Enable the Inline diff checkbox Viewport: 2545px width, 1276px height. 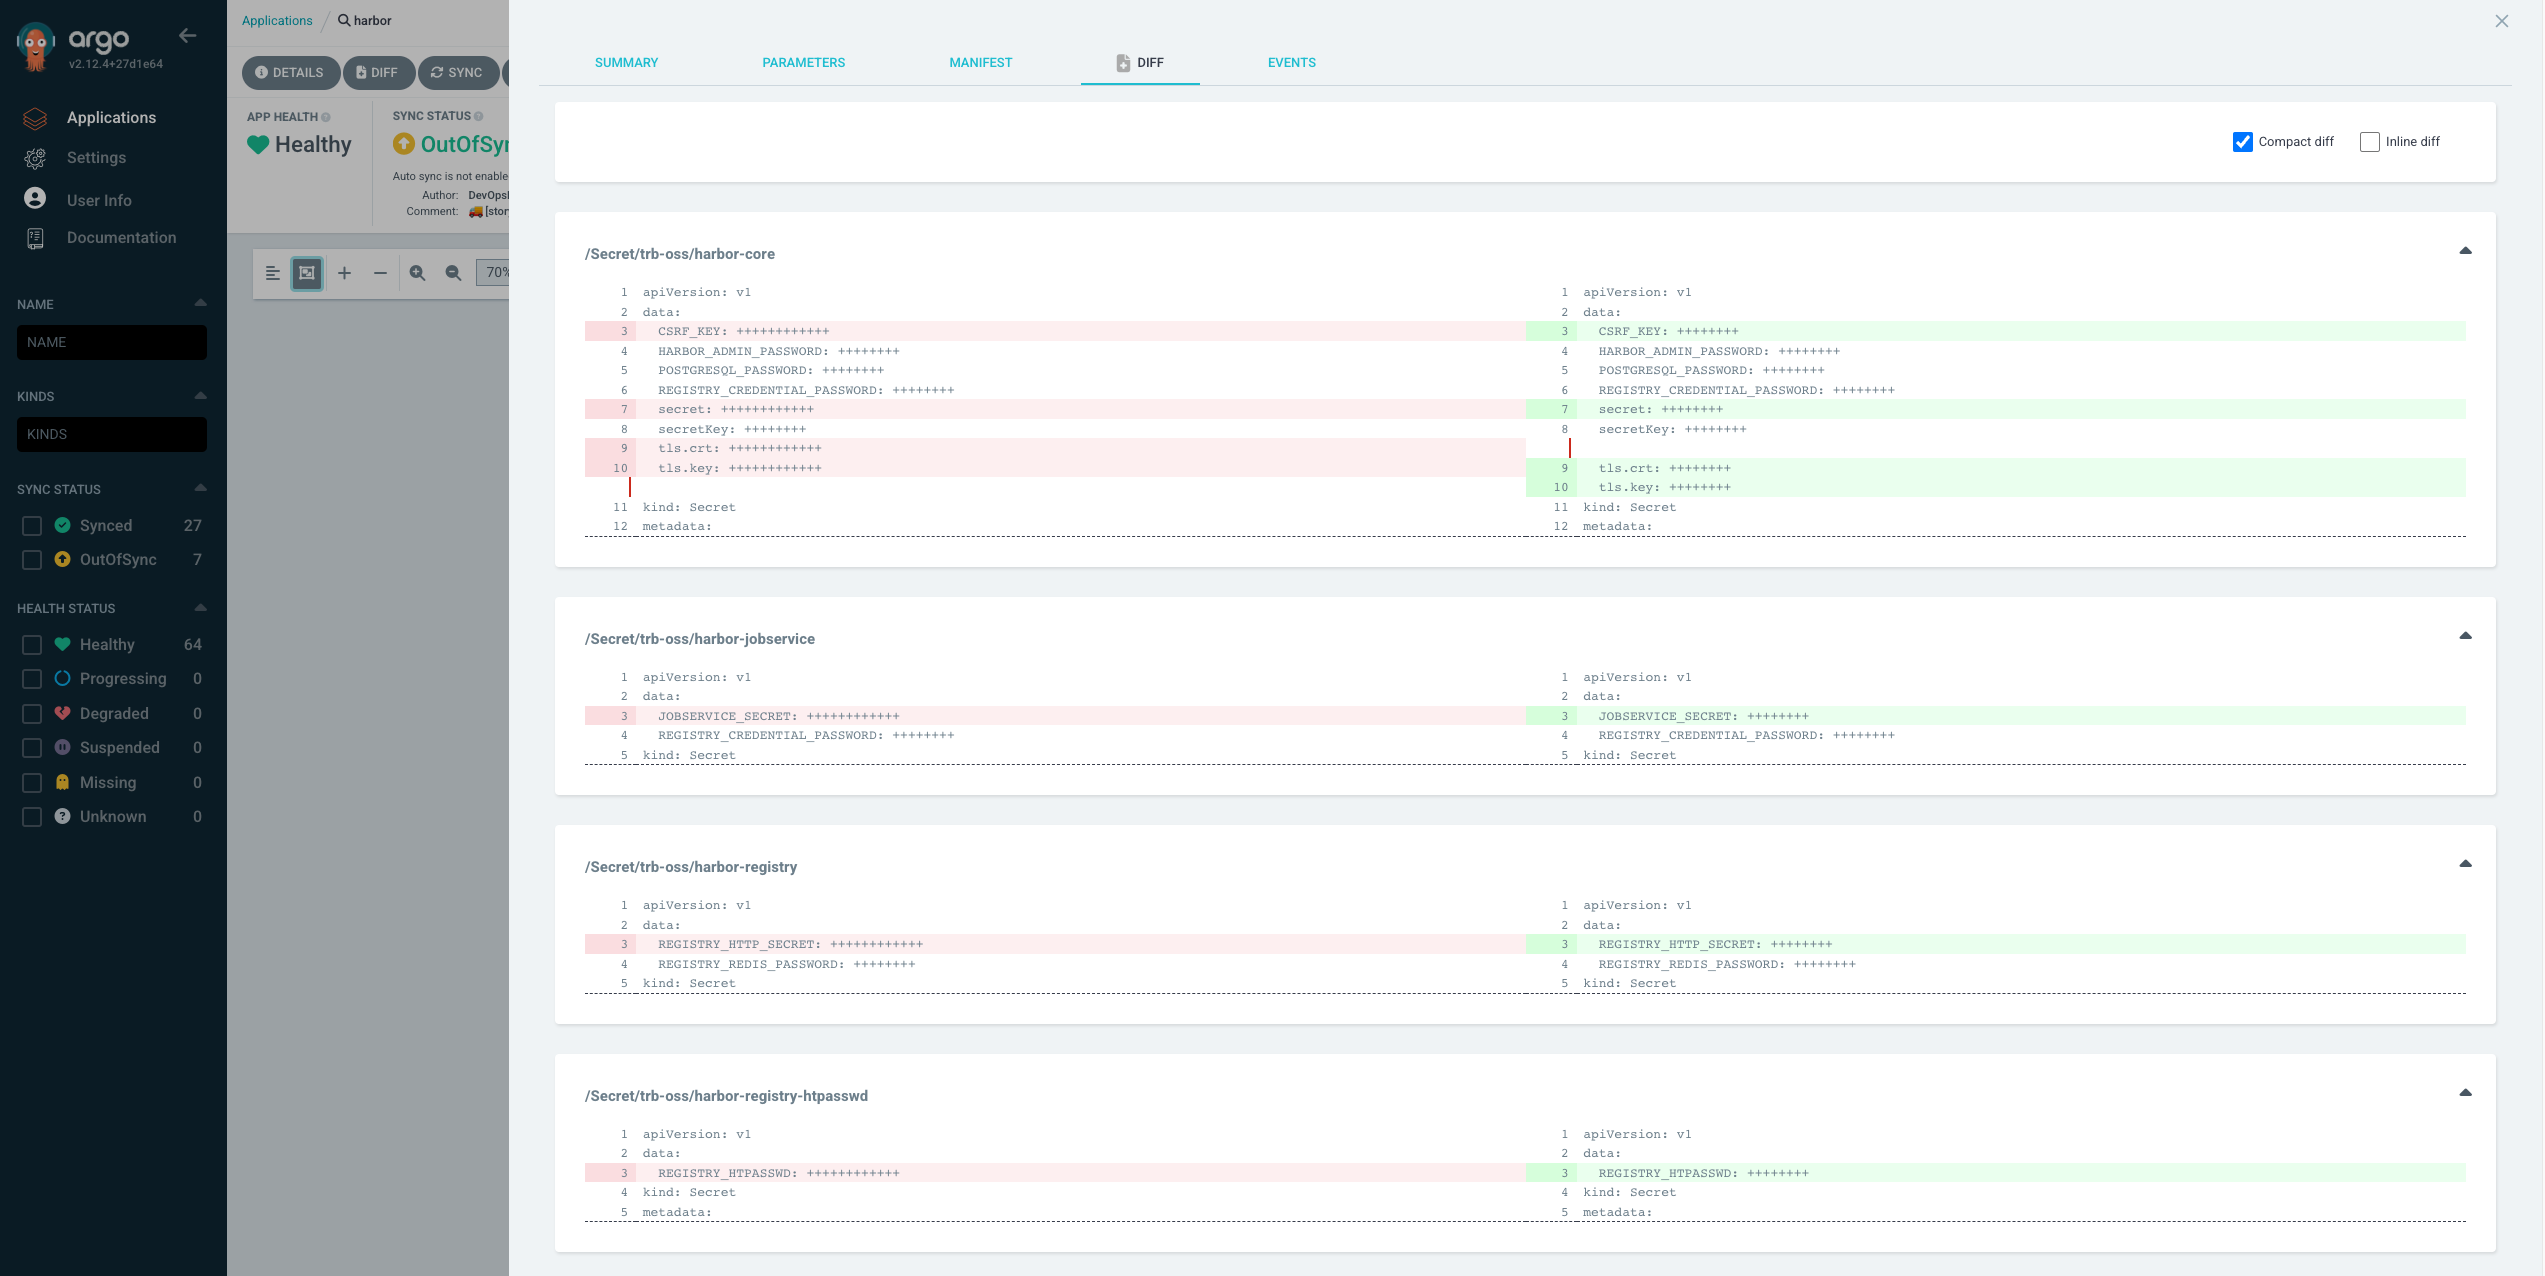pyautogui.click(x=2369, y=142)
